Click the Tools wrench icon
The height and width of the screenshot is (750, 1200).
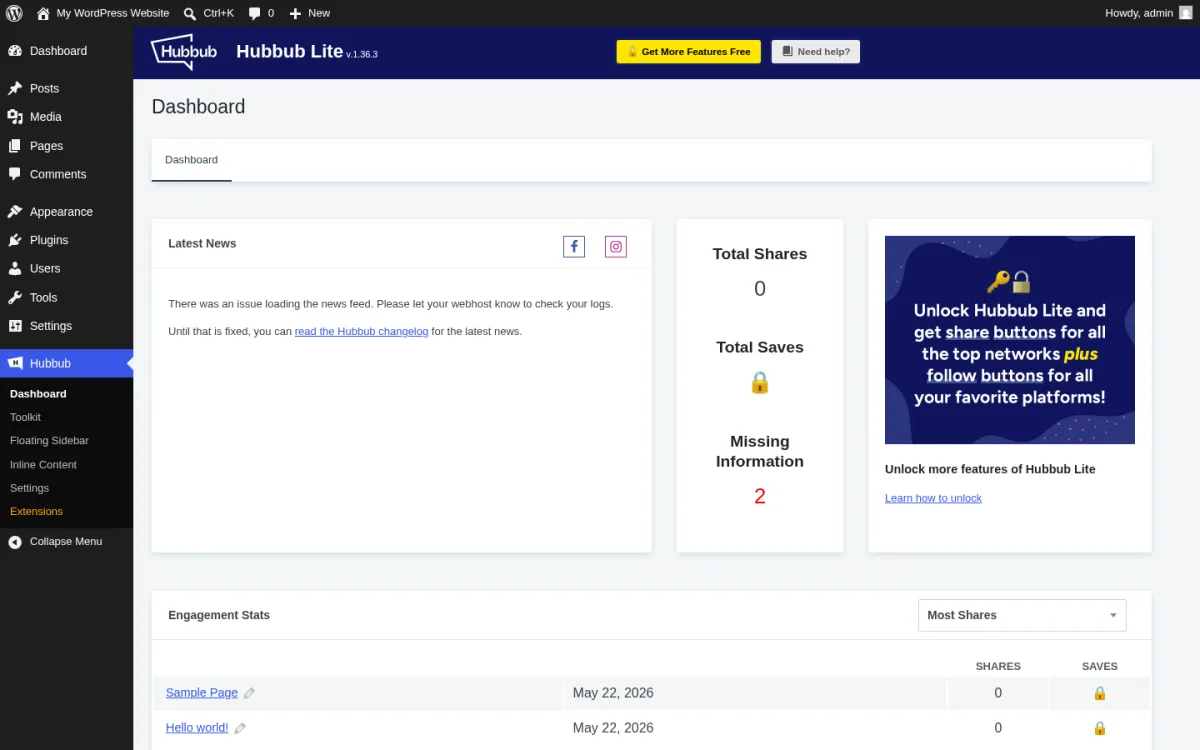(15, 298)
